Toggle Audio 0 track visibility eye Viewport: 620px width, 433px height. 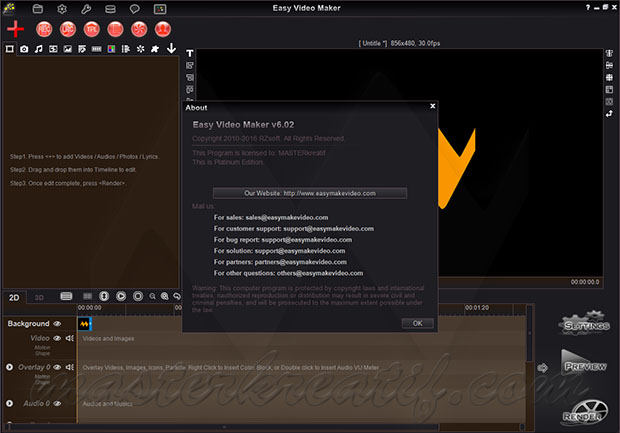57,403
